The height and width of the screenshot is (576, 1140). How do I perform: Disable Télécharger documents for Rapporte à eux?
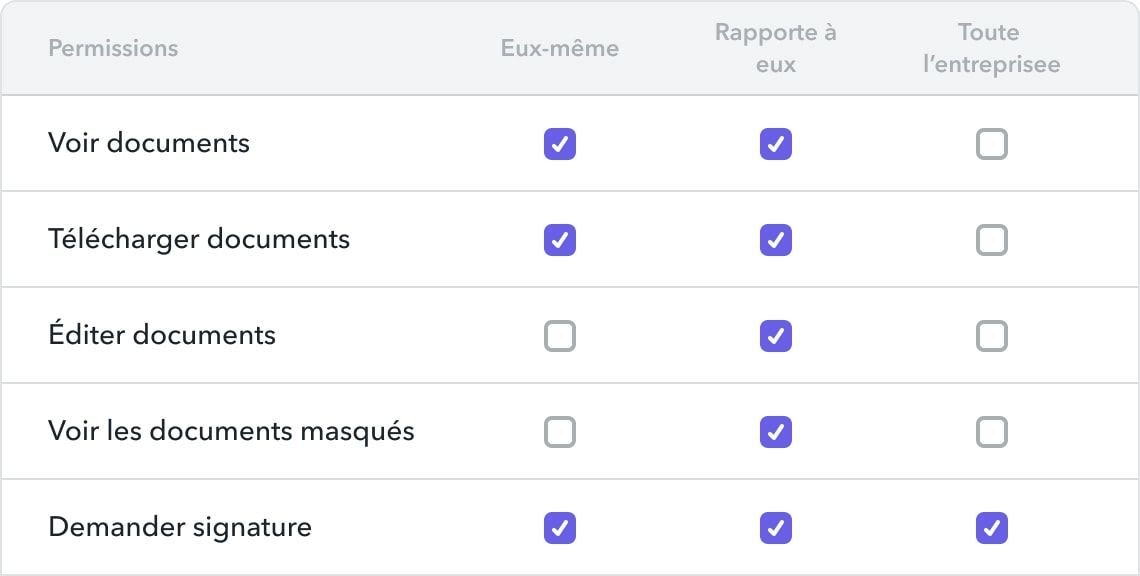(x=776, y=240)
